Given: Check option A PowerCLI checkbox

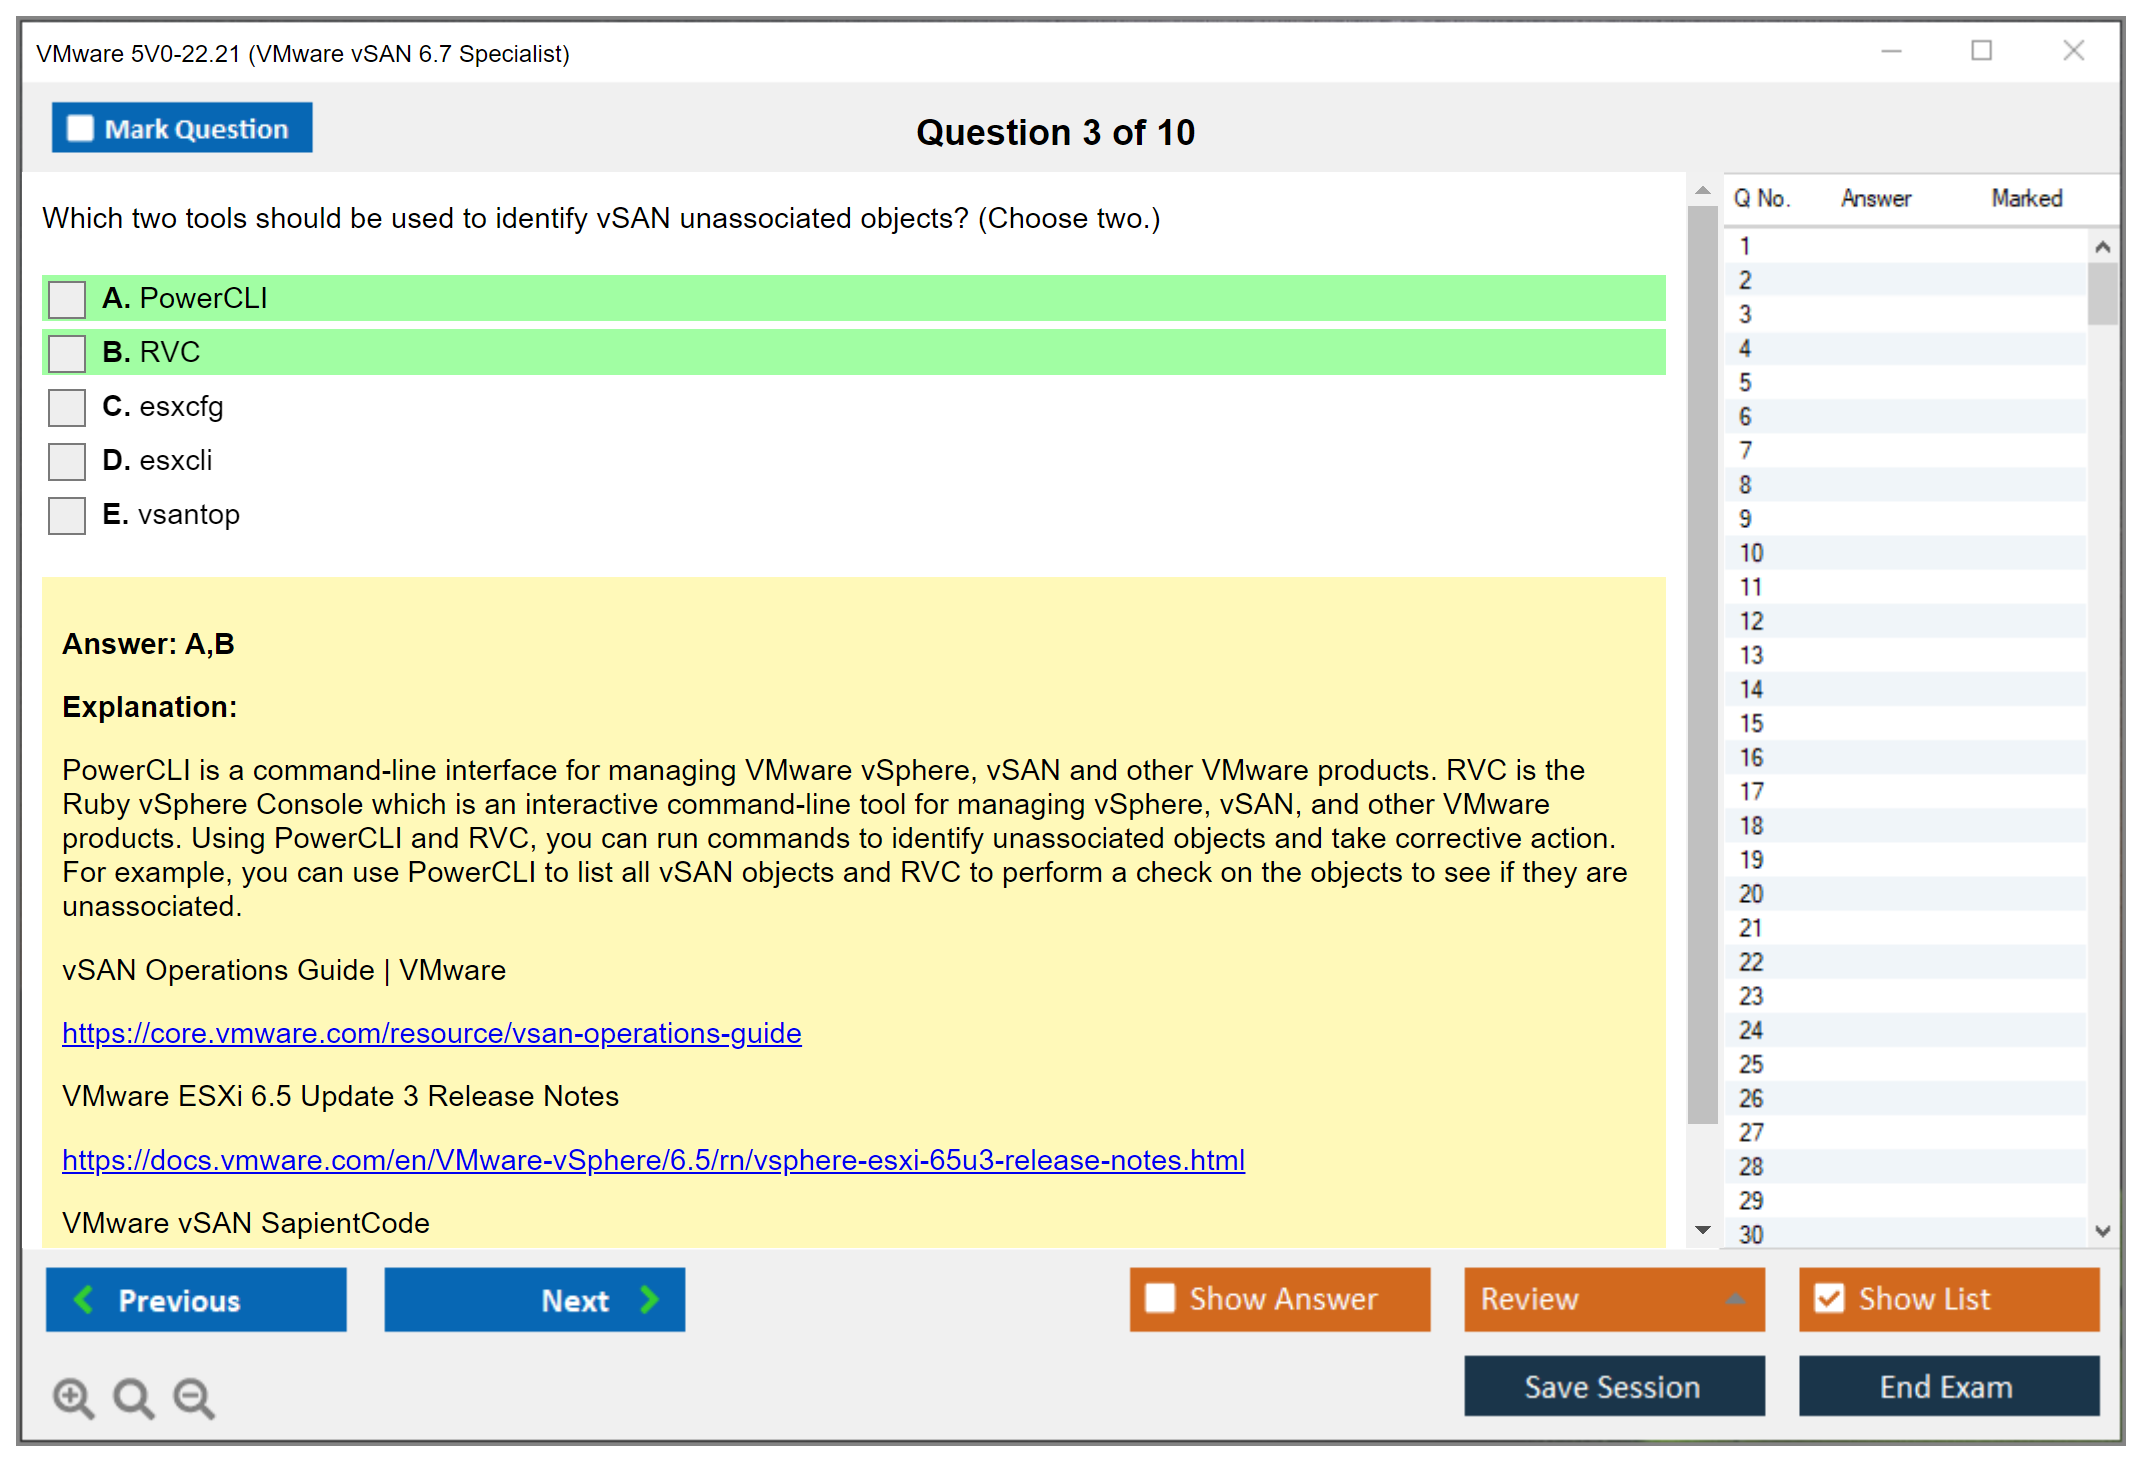Looking at the screenshot, I should pos(67,299).
